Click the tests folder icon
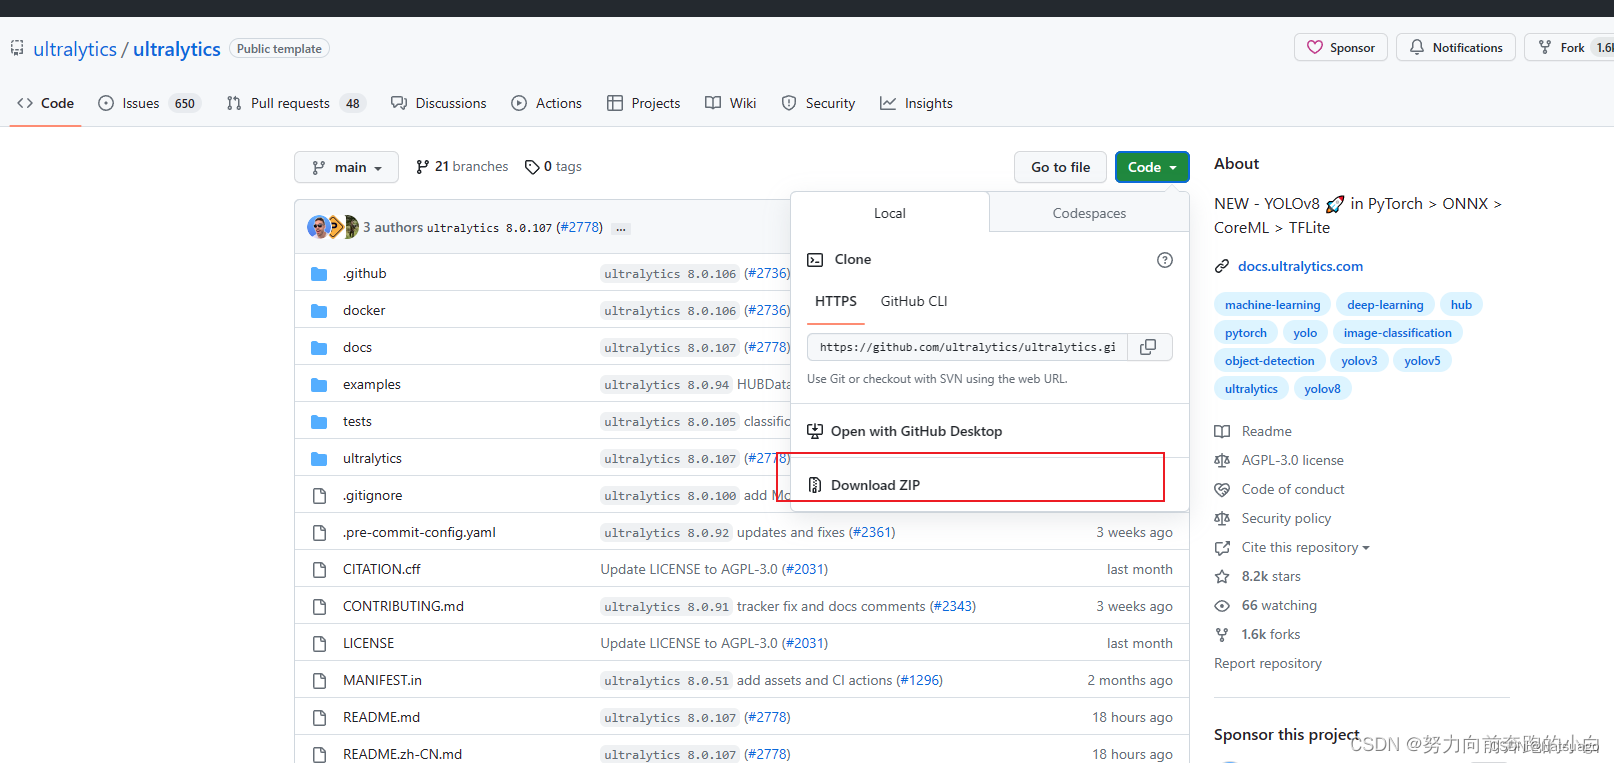This screenshot has height=763, width=1614. click(x=319, y=422)
